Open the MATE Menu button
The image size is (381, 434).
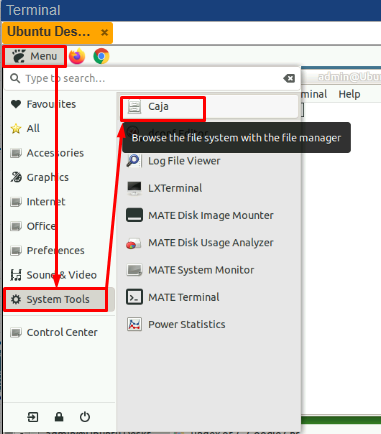point(35,56)
